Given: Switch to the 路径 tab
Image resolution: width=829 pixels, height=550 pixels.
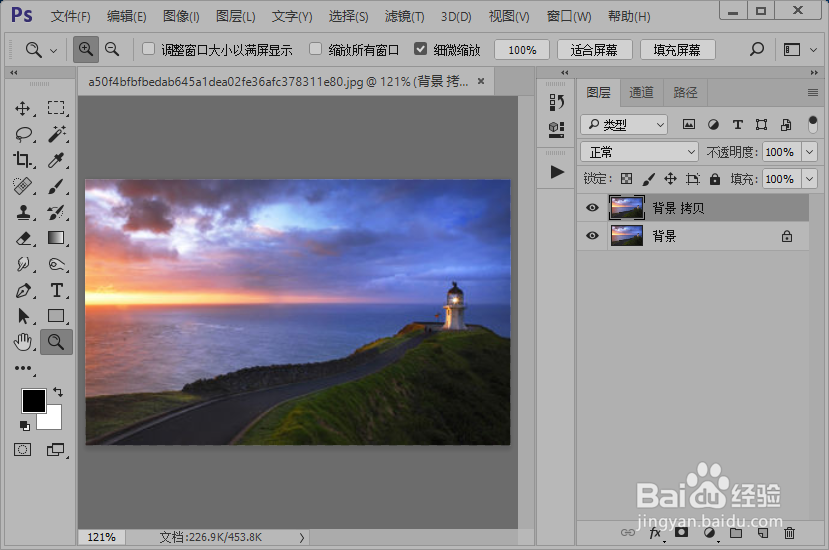Looking at the screenshot, I should click(685, 93).
